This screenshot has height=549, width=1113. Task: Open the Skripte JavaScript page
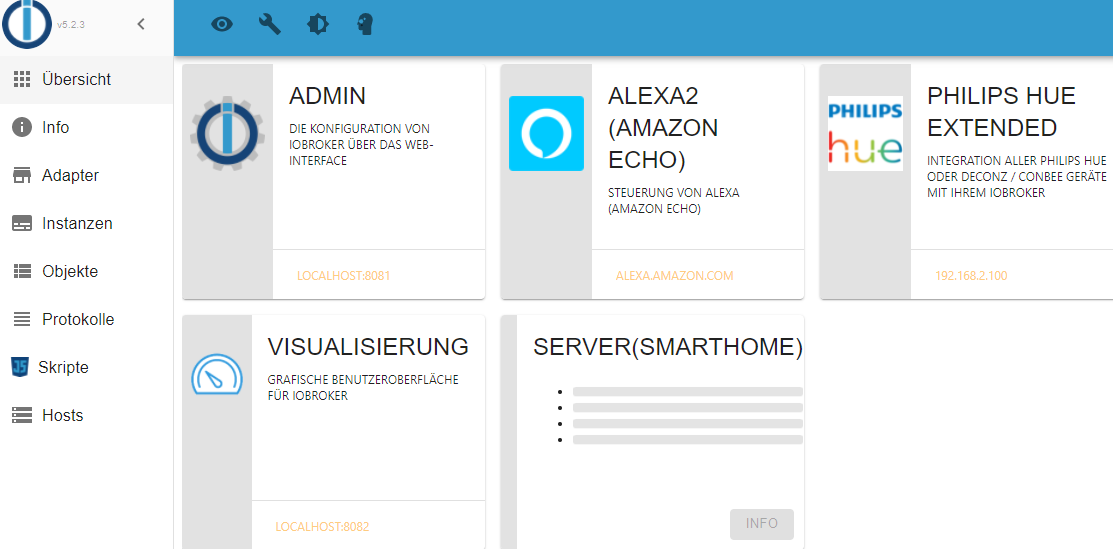pyautogui.click(x=87, y=368)
